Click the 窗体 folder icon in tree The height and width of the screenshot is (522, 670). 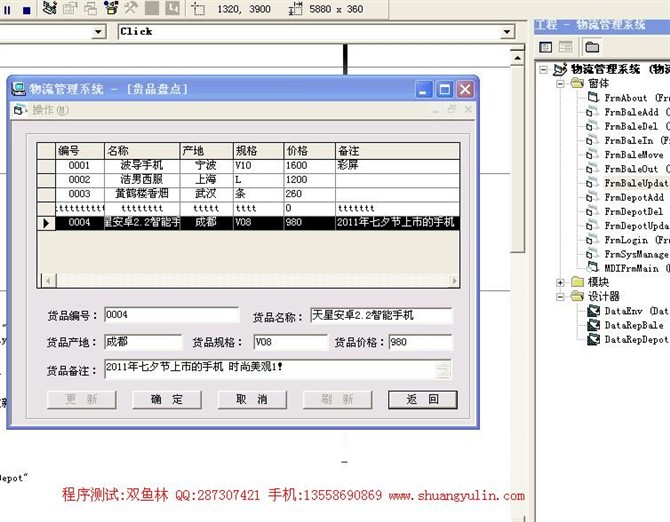[577, 83]
